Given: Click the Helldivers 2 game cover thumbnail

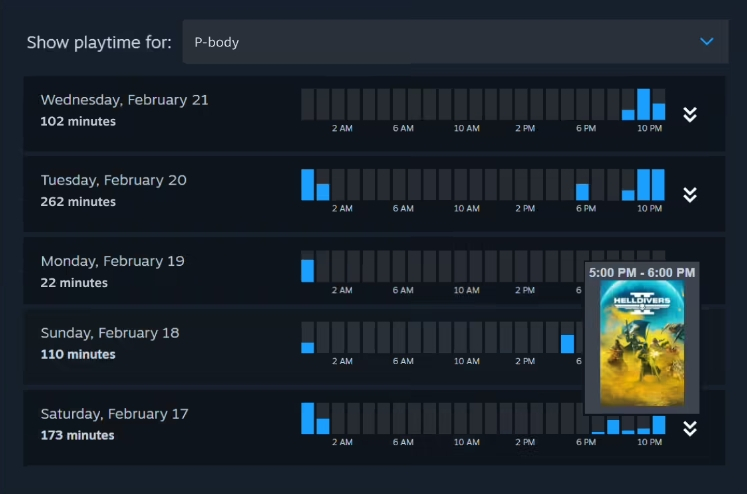Looking at the screenshot, I should (x=641, y=342).
